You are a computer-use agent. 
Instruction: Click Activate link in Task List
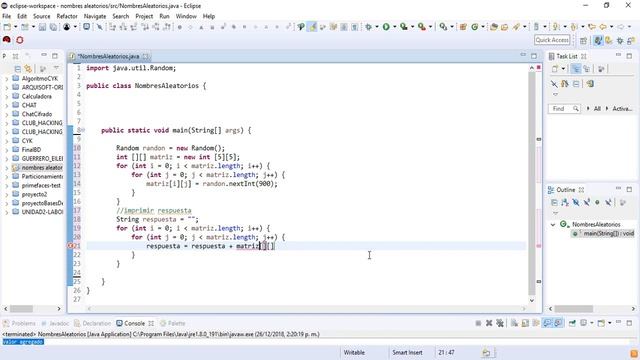(622, 109)
